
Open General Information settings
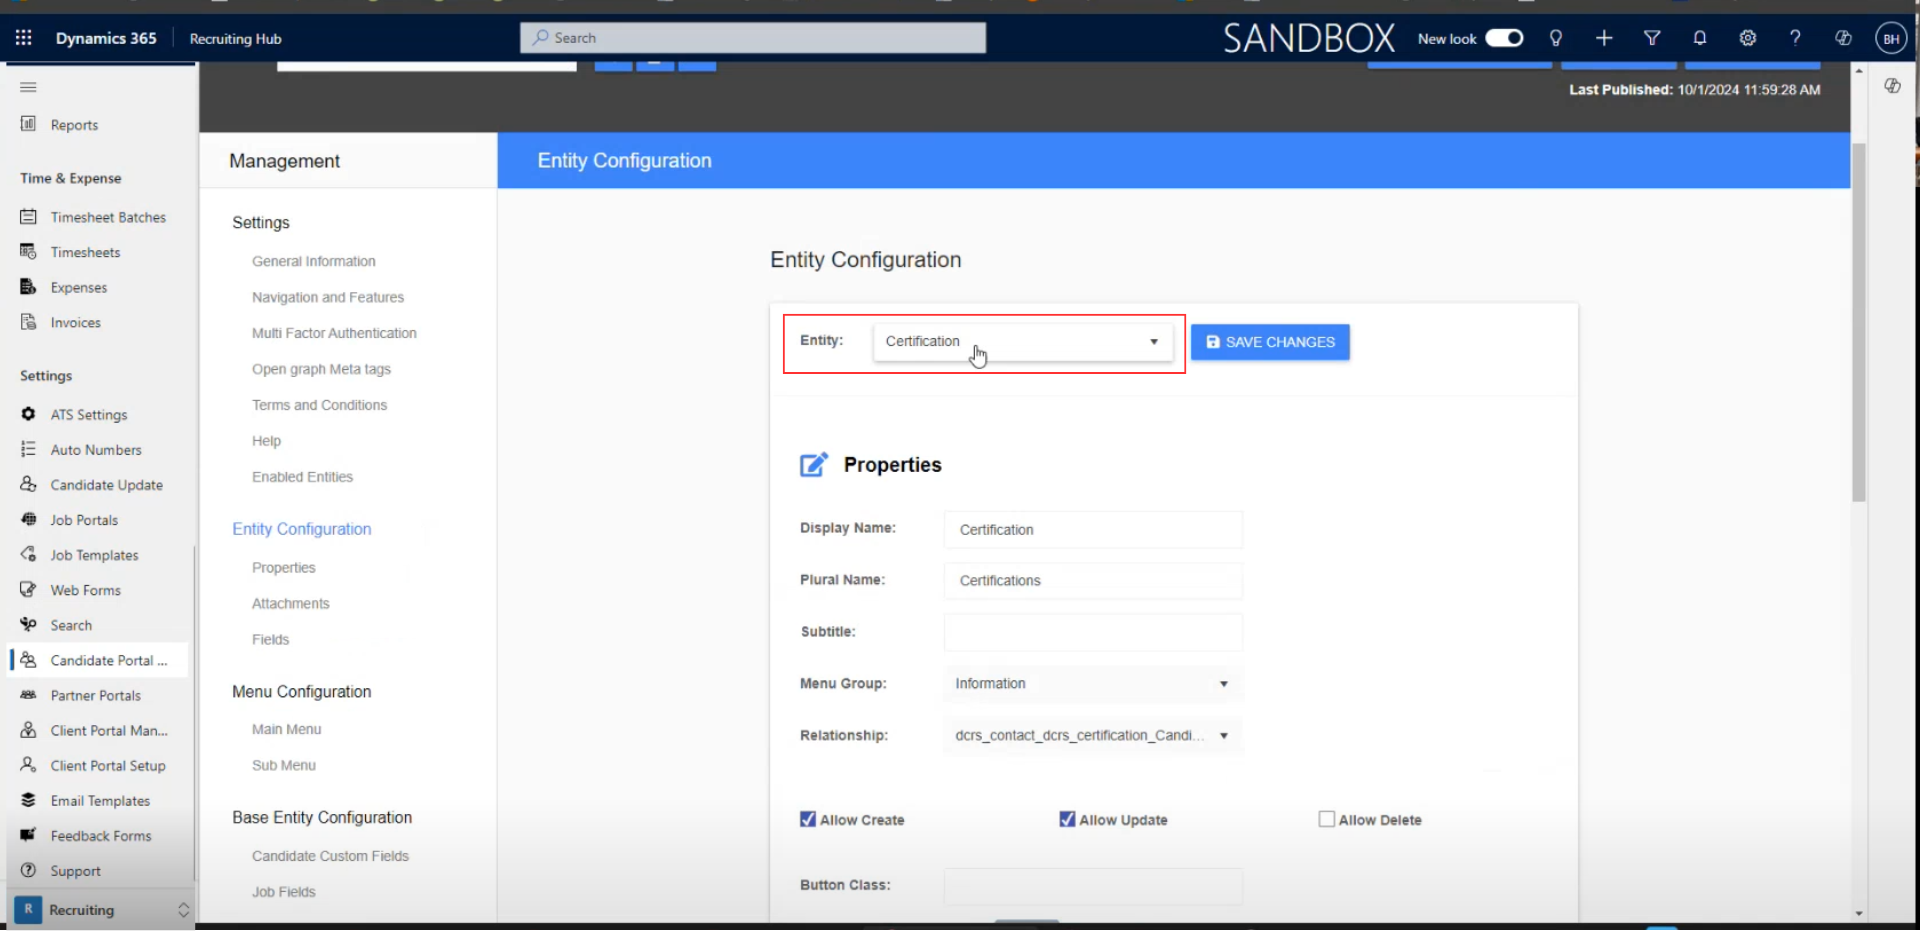[314, 261]
